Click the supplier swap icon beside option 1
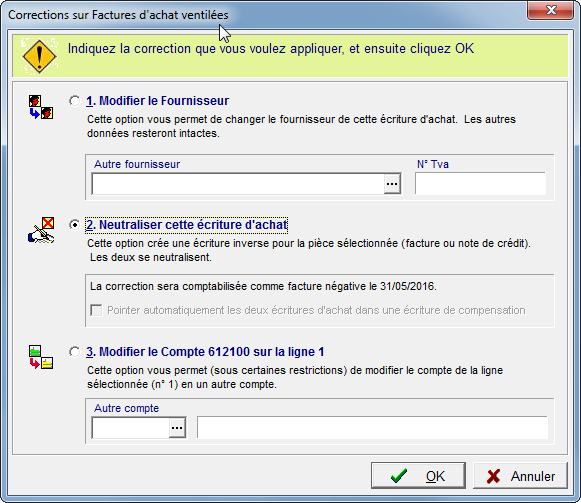581x503 pixels. tap(41, 107)
